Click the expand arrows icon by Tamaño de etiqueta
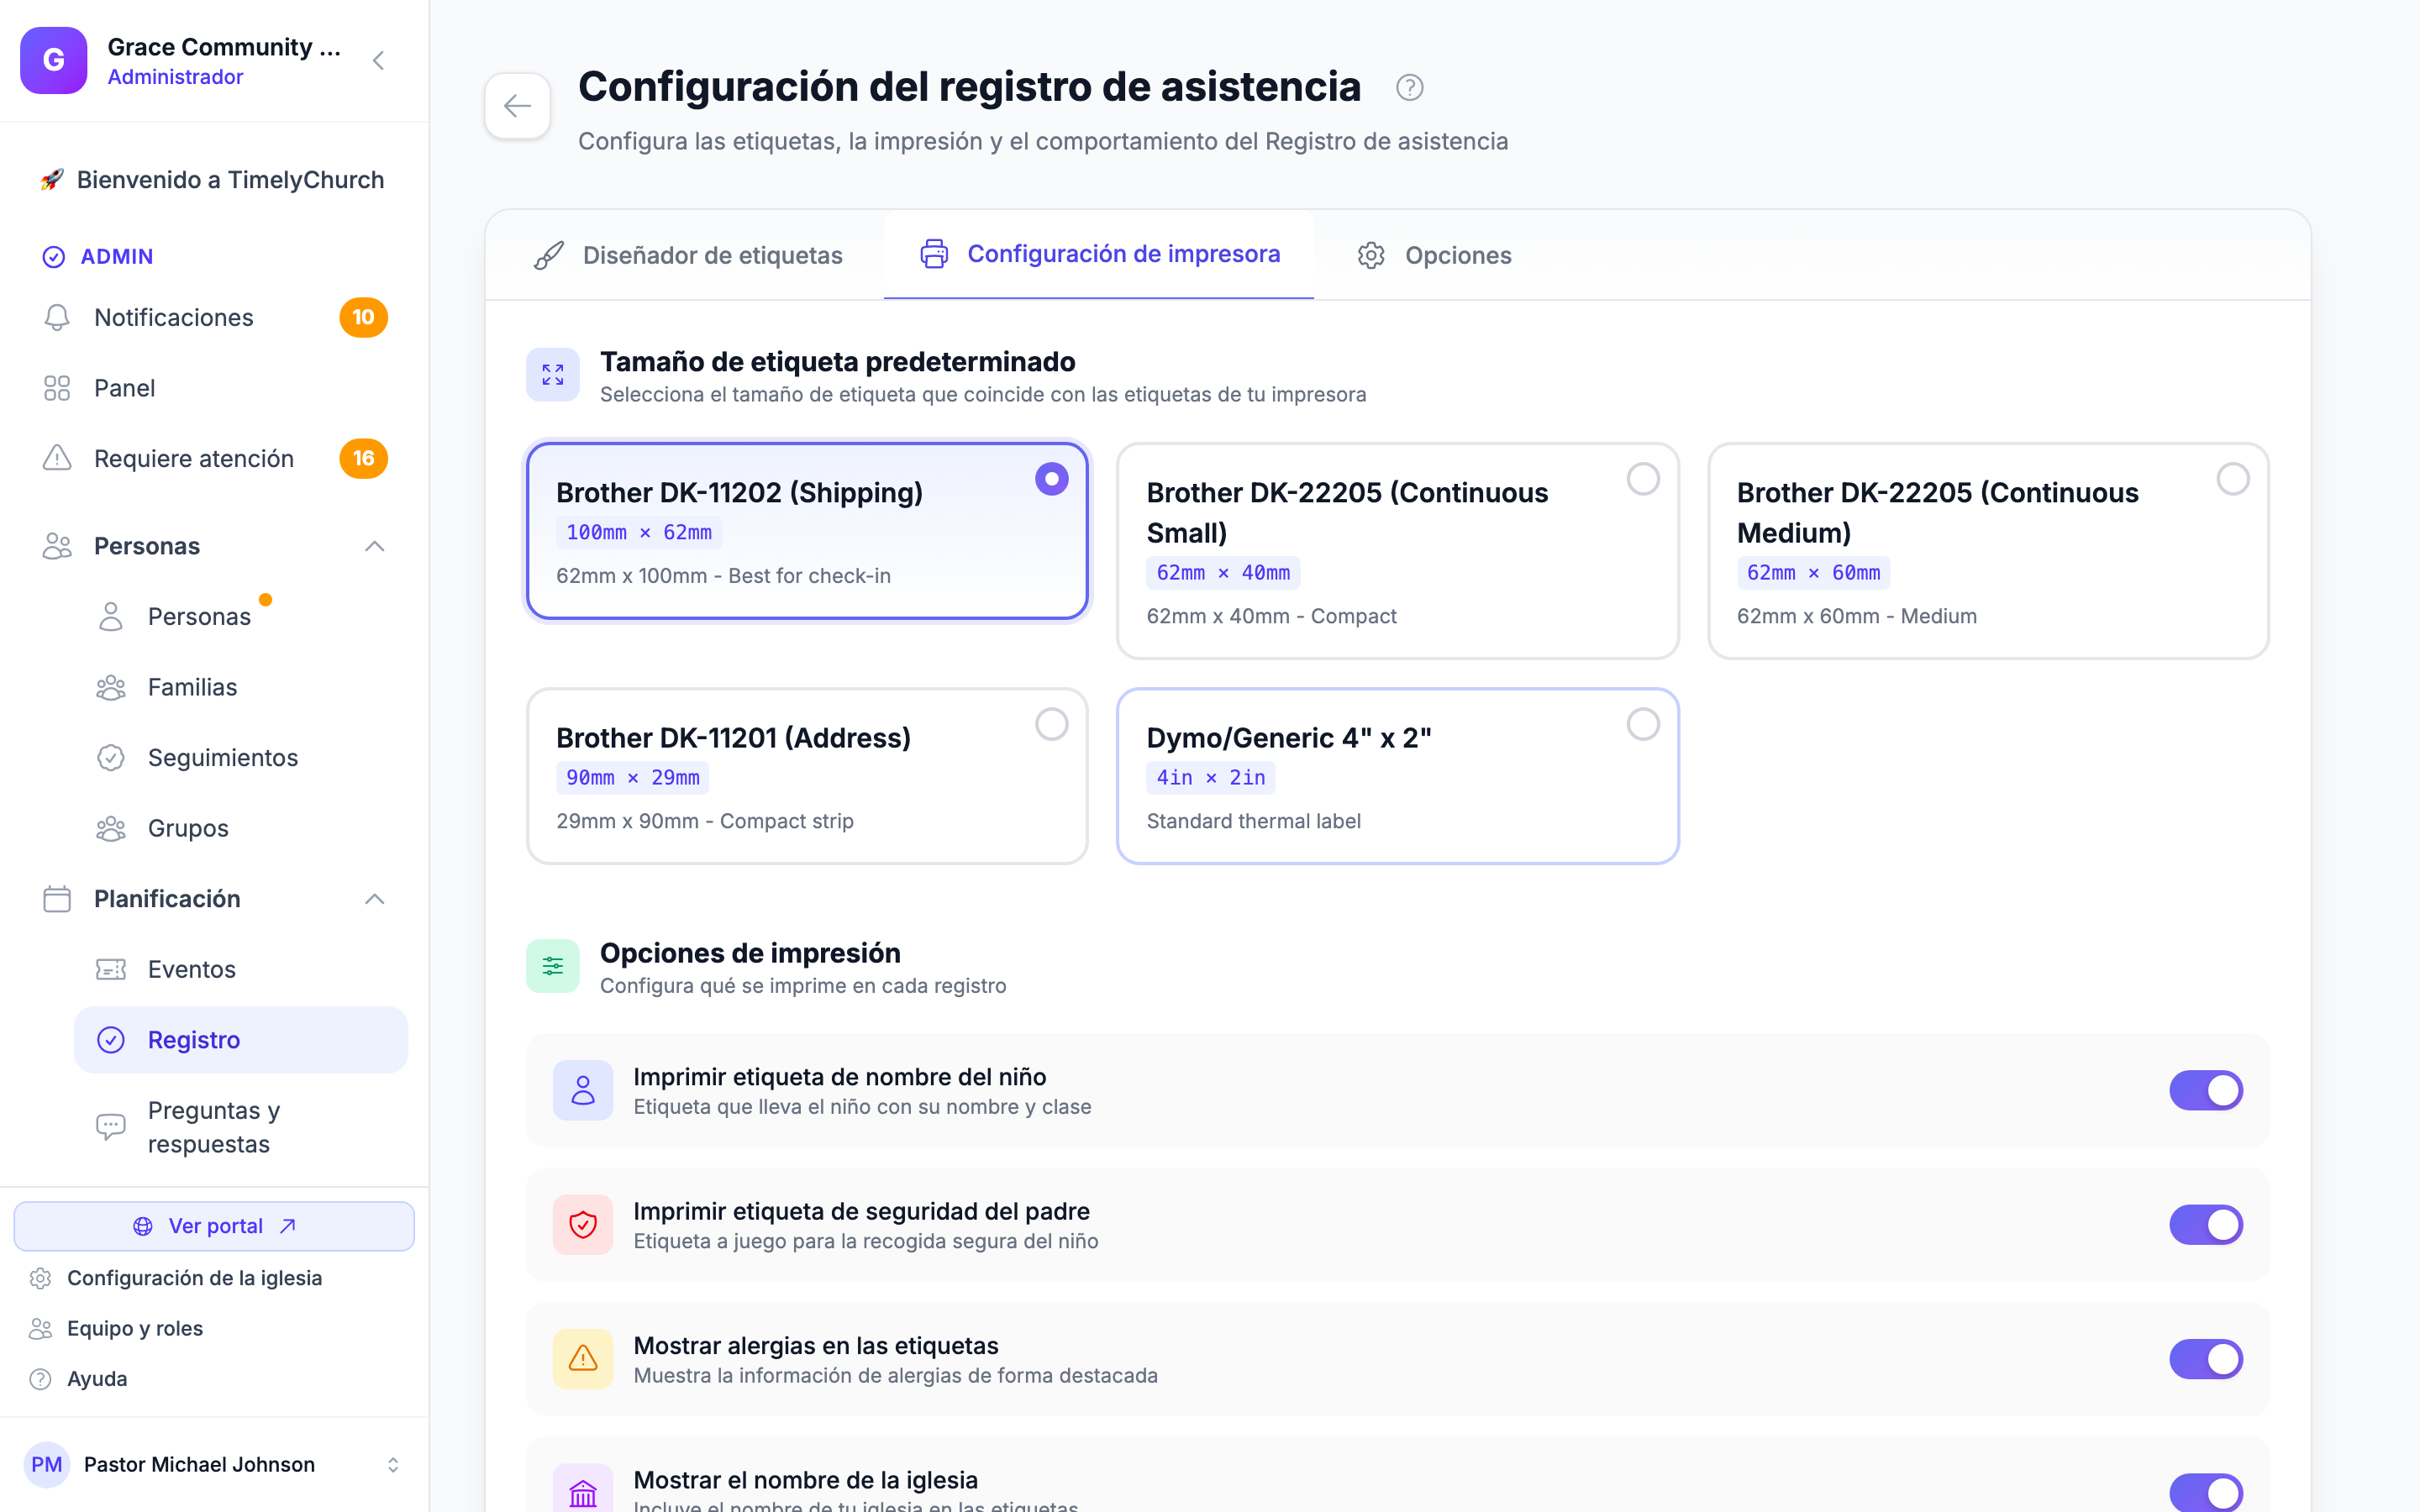This screenshot has height=1512, width=2420. [x=553, y=375]
